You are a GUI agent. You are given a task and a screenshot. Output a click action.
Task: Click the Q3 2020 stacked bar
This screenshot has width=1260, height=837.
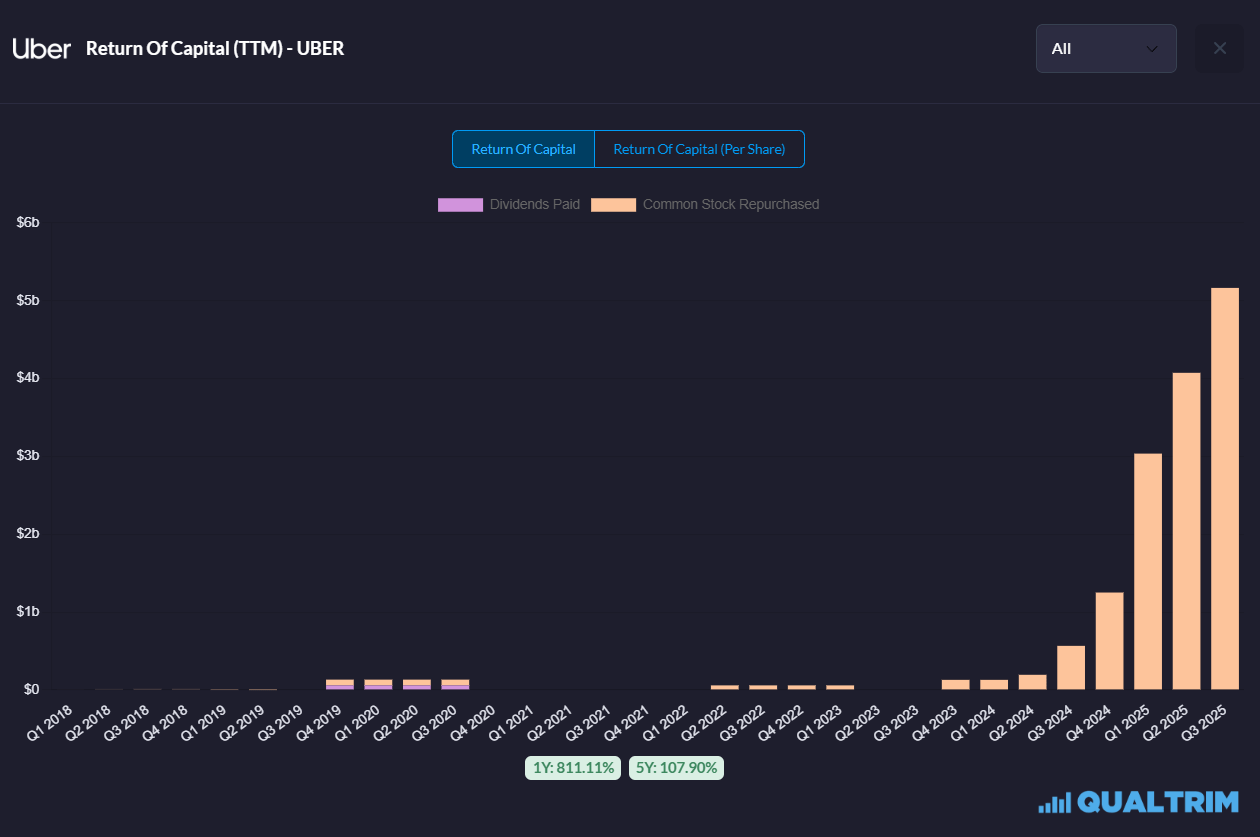tap(455, 684)
